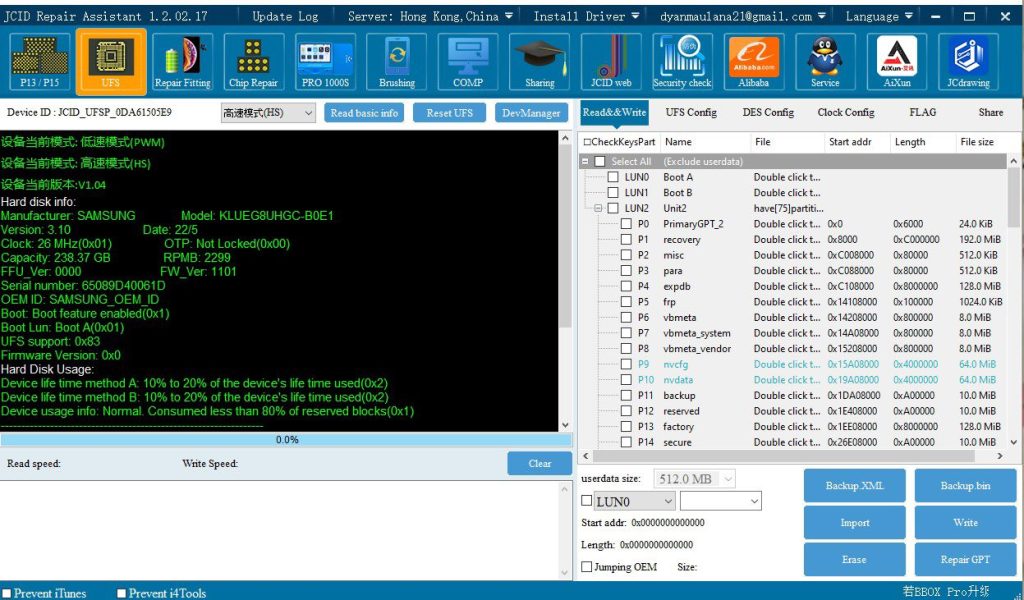
Task: Click the Backup XML button
Action: pyautogui.click(x=854, y=486)
